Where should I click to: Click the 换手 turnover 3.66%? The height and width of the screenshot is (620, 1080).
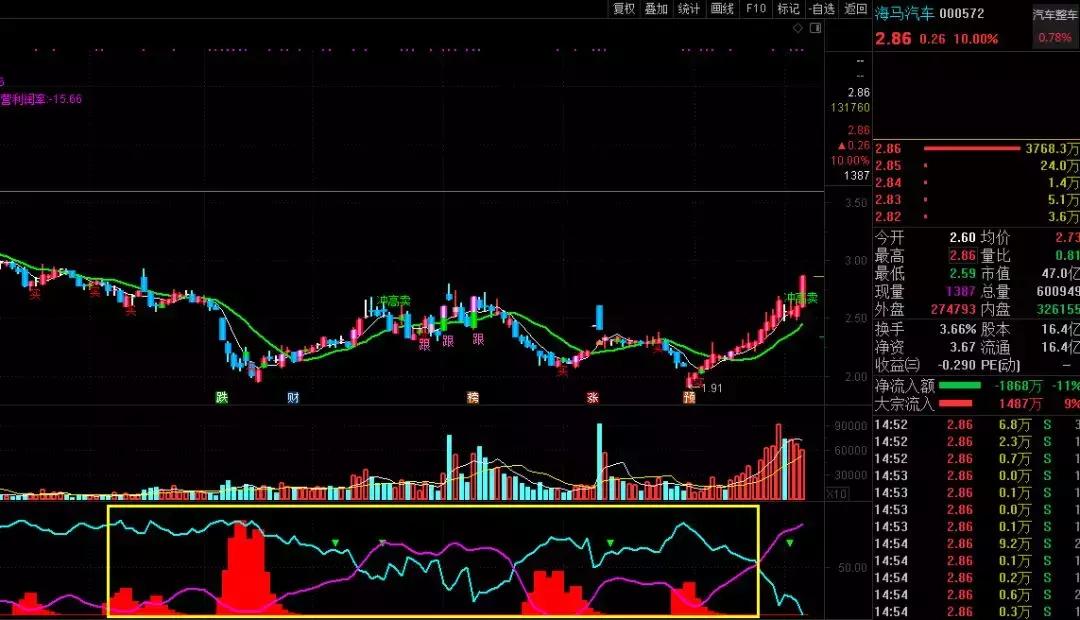958,329
